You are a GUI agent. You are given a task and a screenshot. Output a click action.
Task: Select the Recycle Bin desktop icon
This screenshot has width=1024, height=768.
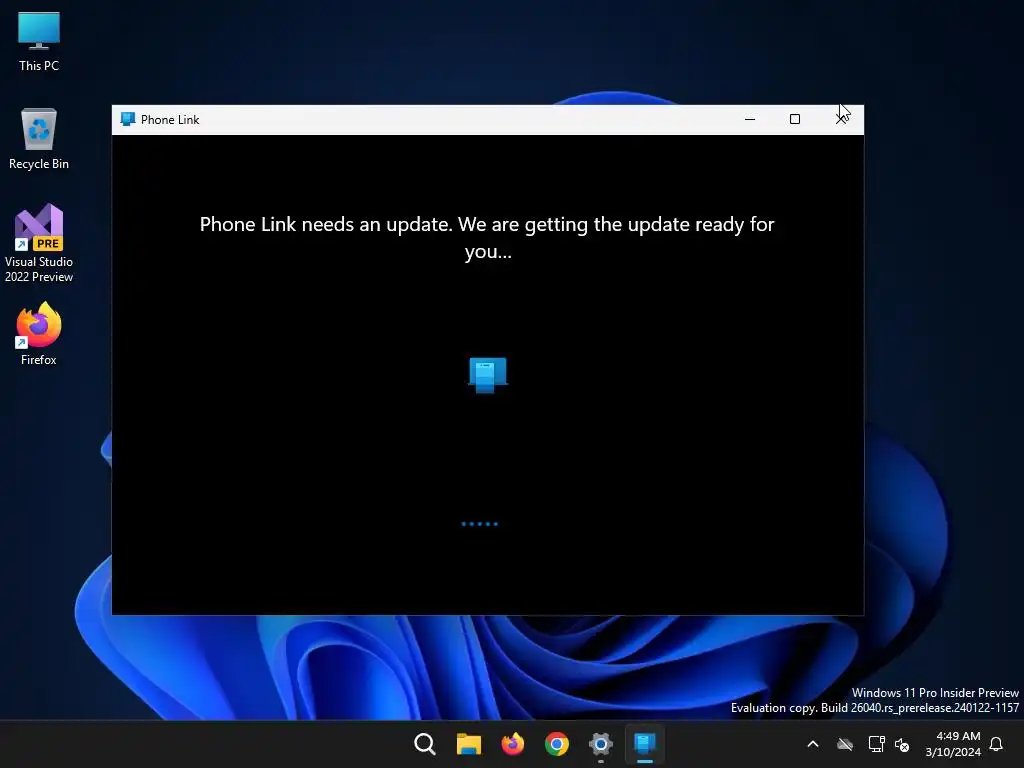tap(39, 139)
